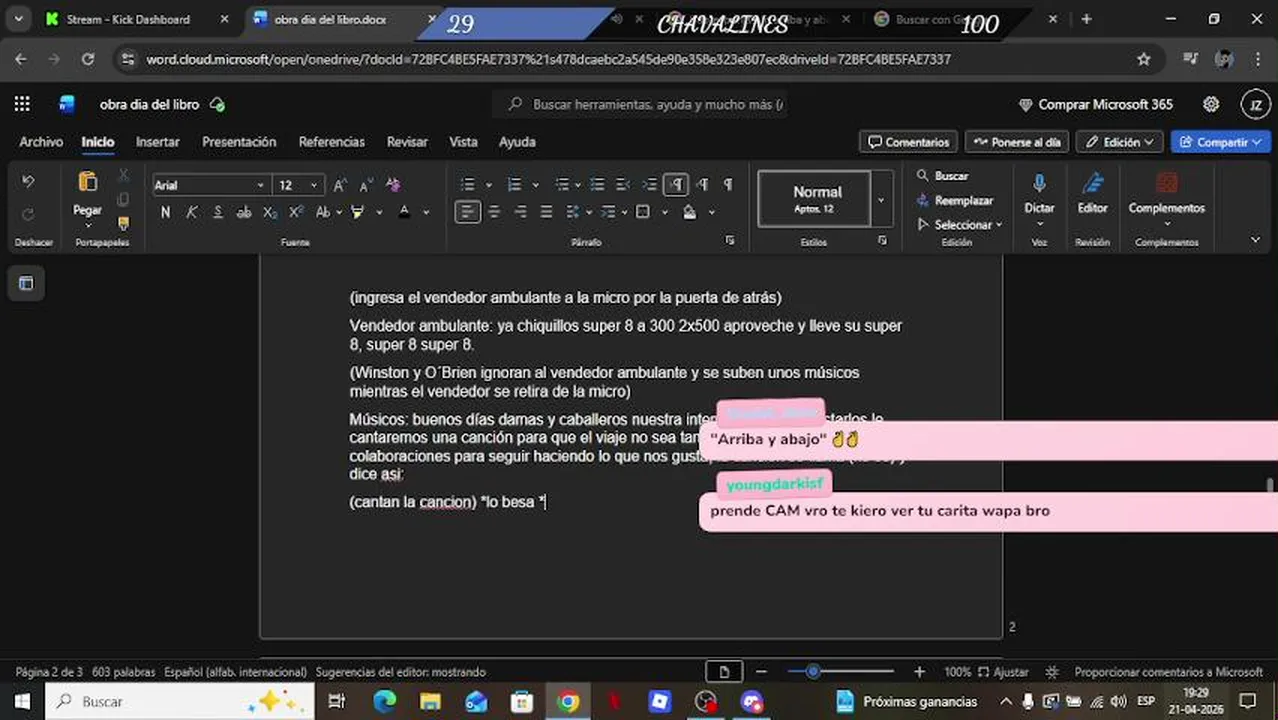Open the Editor review tool
The width and height of the screenshot is (1278, 720).
point(1092,195)
